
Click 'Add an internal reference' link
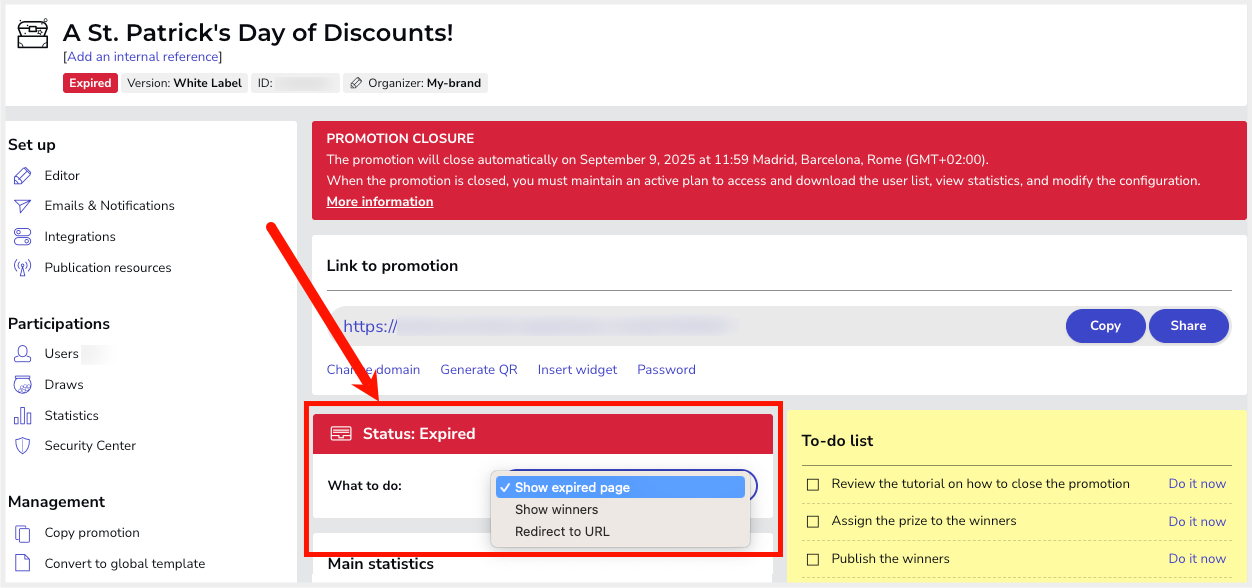coord(142,57)
